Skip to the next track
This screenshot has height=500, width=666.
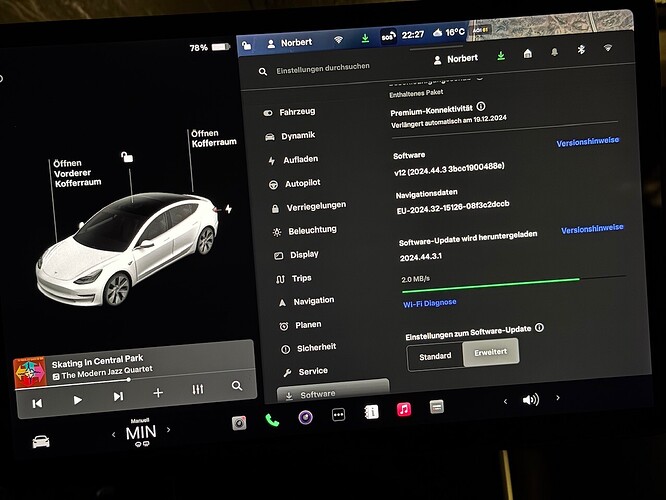point(118,397)
